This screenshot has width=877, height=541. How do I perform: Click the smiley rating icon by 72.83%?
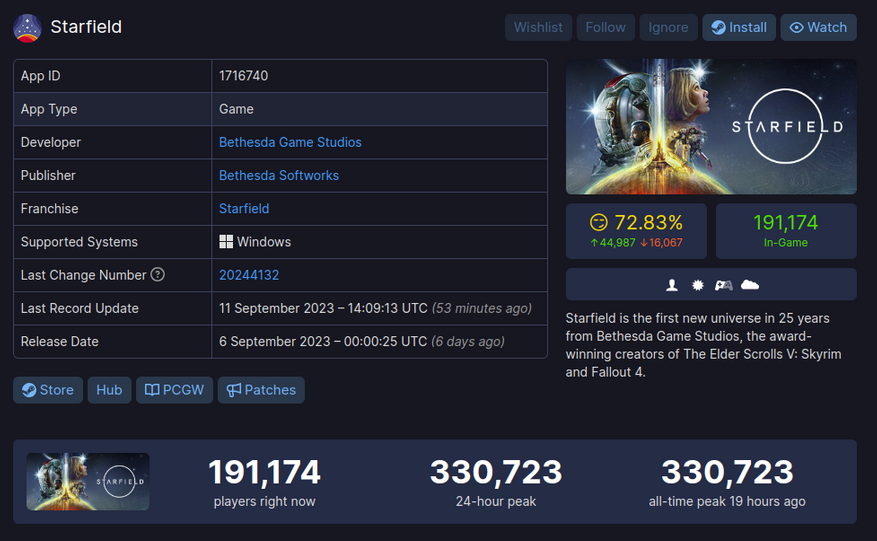598,223
